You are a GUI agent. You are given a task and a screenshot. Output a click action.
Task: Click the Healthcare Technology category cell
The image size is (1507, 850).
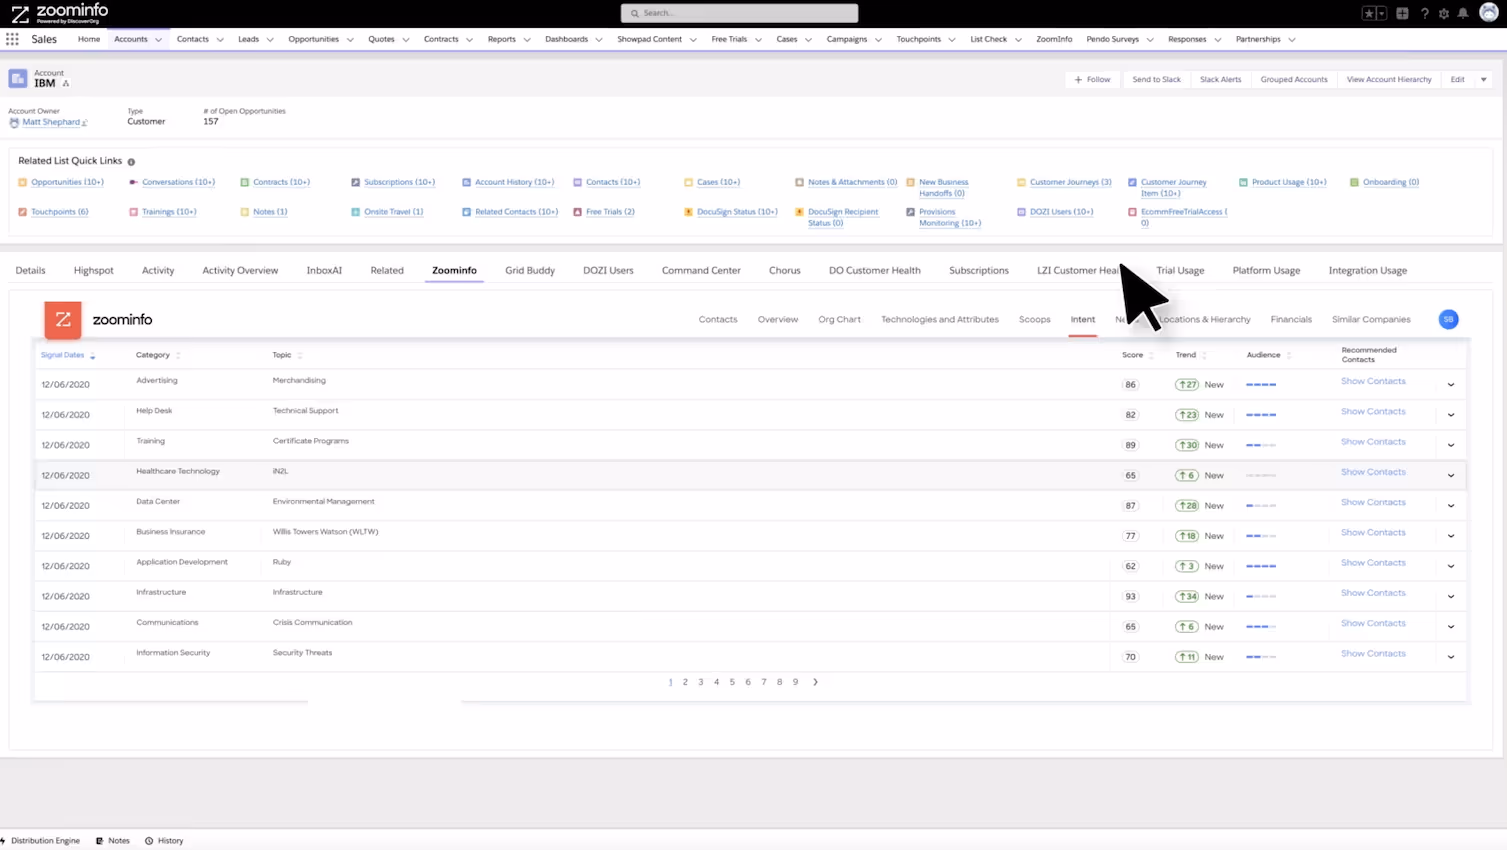coord(178,471)
